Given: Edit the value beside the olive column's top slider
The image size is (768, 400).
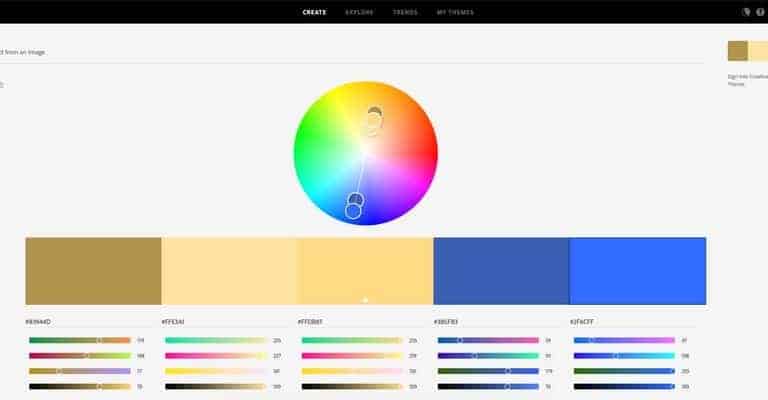Looking at the screenshot, I should tap(141, 340).
